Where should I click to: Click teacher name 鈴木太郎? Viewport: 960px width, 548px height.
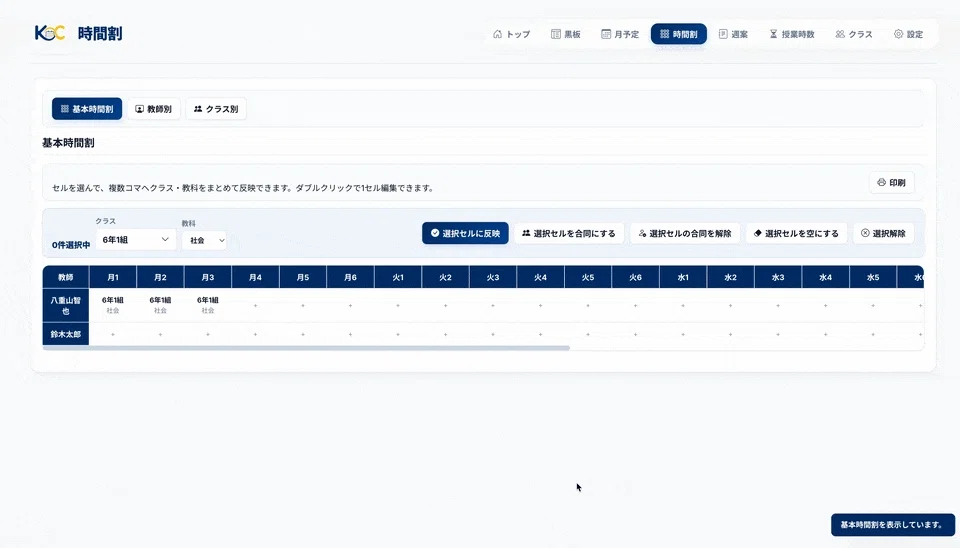(66, 334)
